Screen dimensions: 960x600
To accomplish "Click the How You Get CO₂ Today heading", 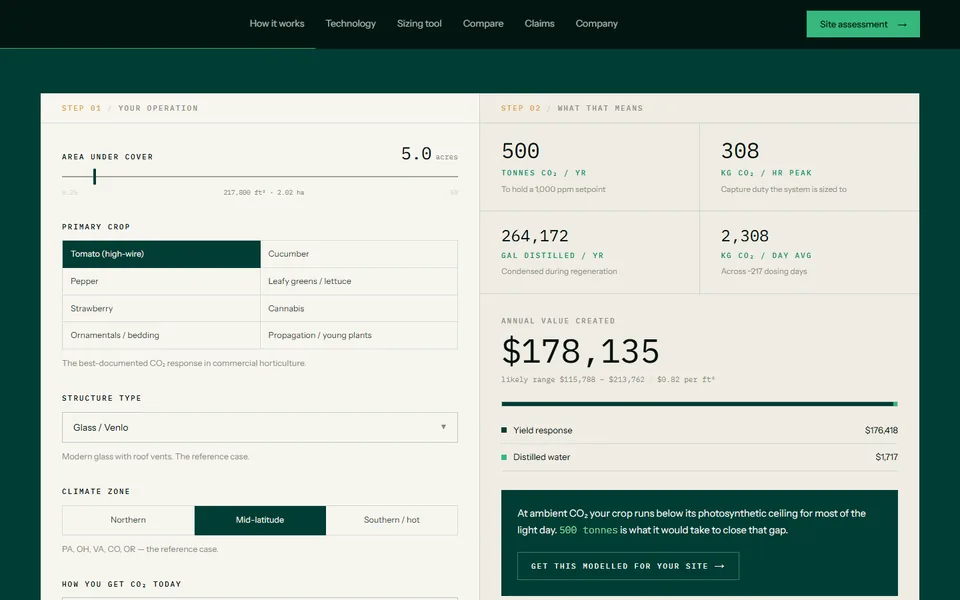I will pos(121,584).
